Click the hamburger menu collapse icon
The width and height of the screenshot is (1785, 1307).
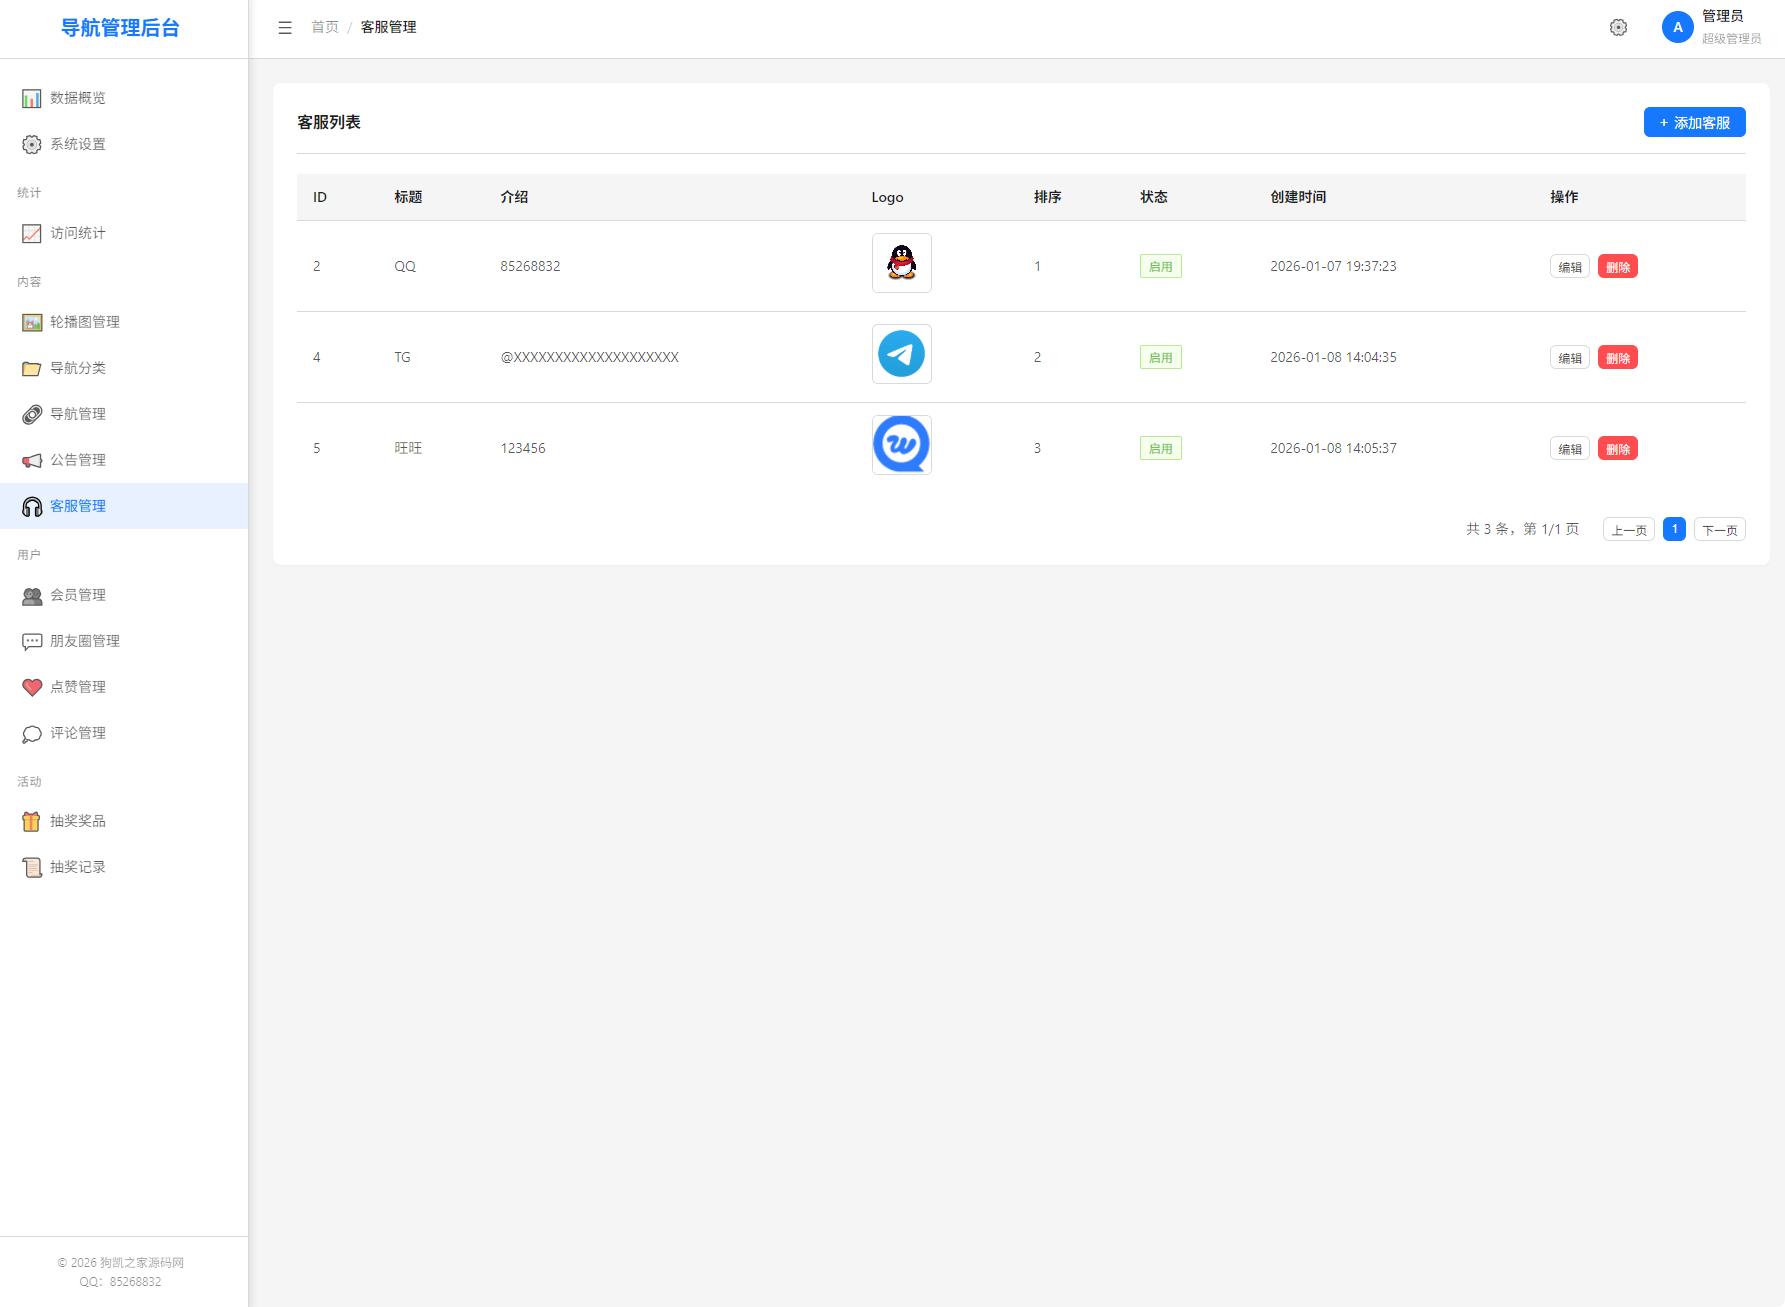coord(285,28)
